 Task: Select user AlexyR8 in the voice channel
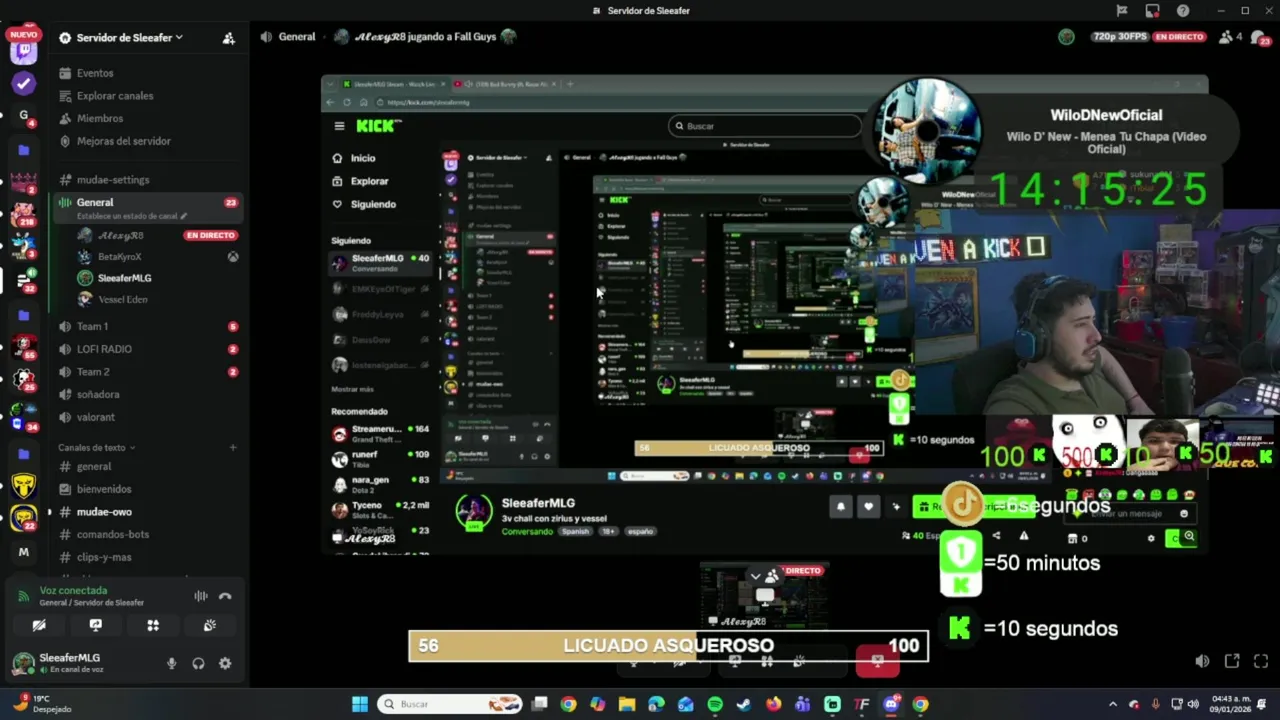pos(120,235)
